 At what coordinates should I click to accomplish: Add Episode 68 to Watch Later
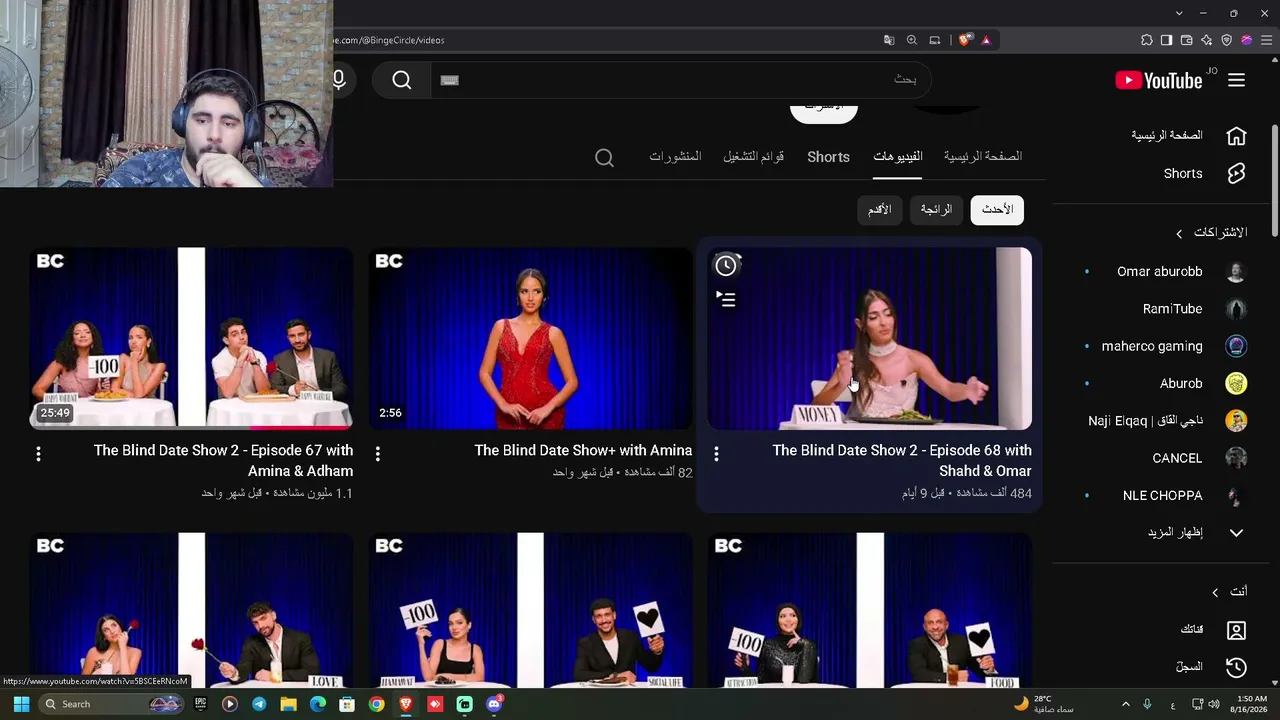[726, 265]
